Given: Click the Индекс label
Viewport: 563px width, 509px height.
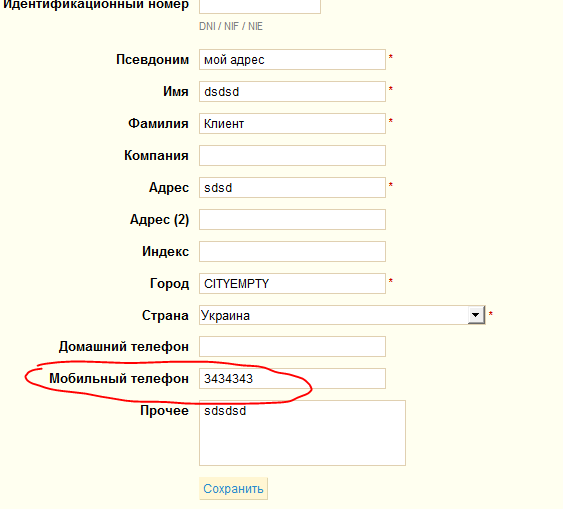Looking at the screenshot, I should point(166,251).
